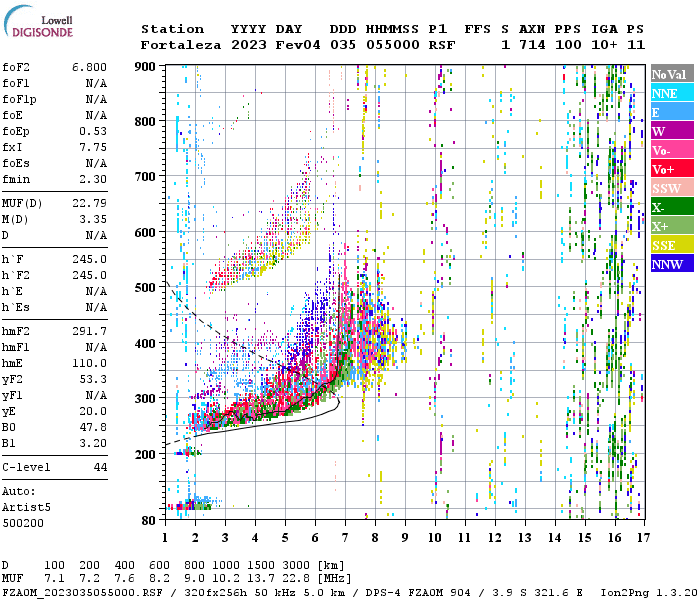Click the 500200 text under Artist5

[x=23, y=523]
